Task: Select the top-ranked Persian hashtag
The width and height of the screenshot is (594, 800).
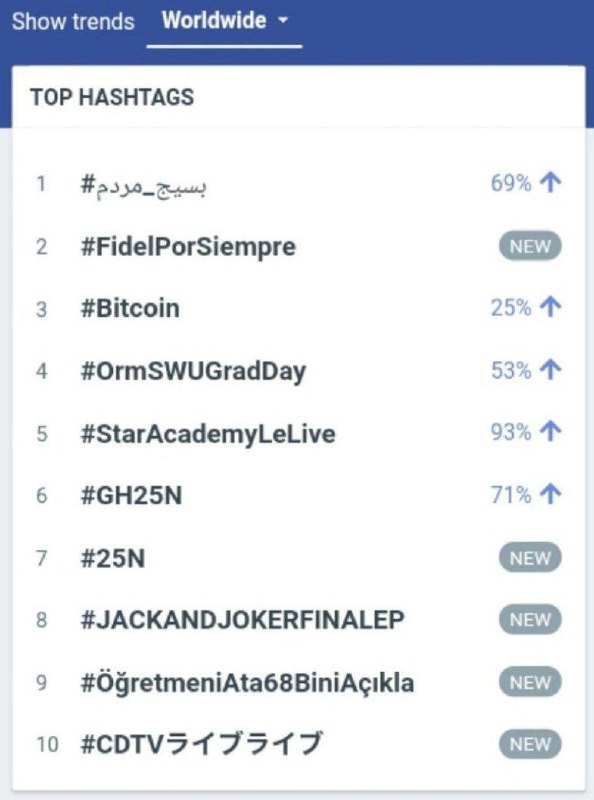Action: (144, 184)
